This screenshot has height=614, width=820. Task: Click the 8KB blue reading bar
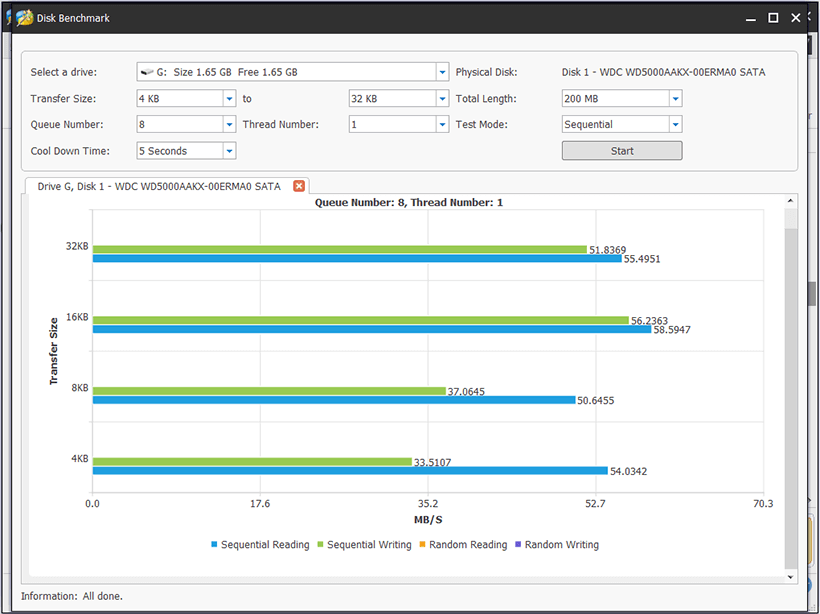(334, 400)
